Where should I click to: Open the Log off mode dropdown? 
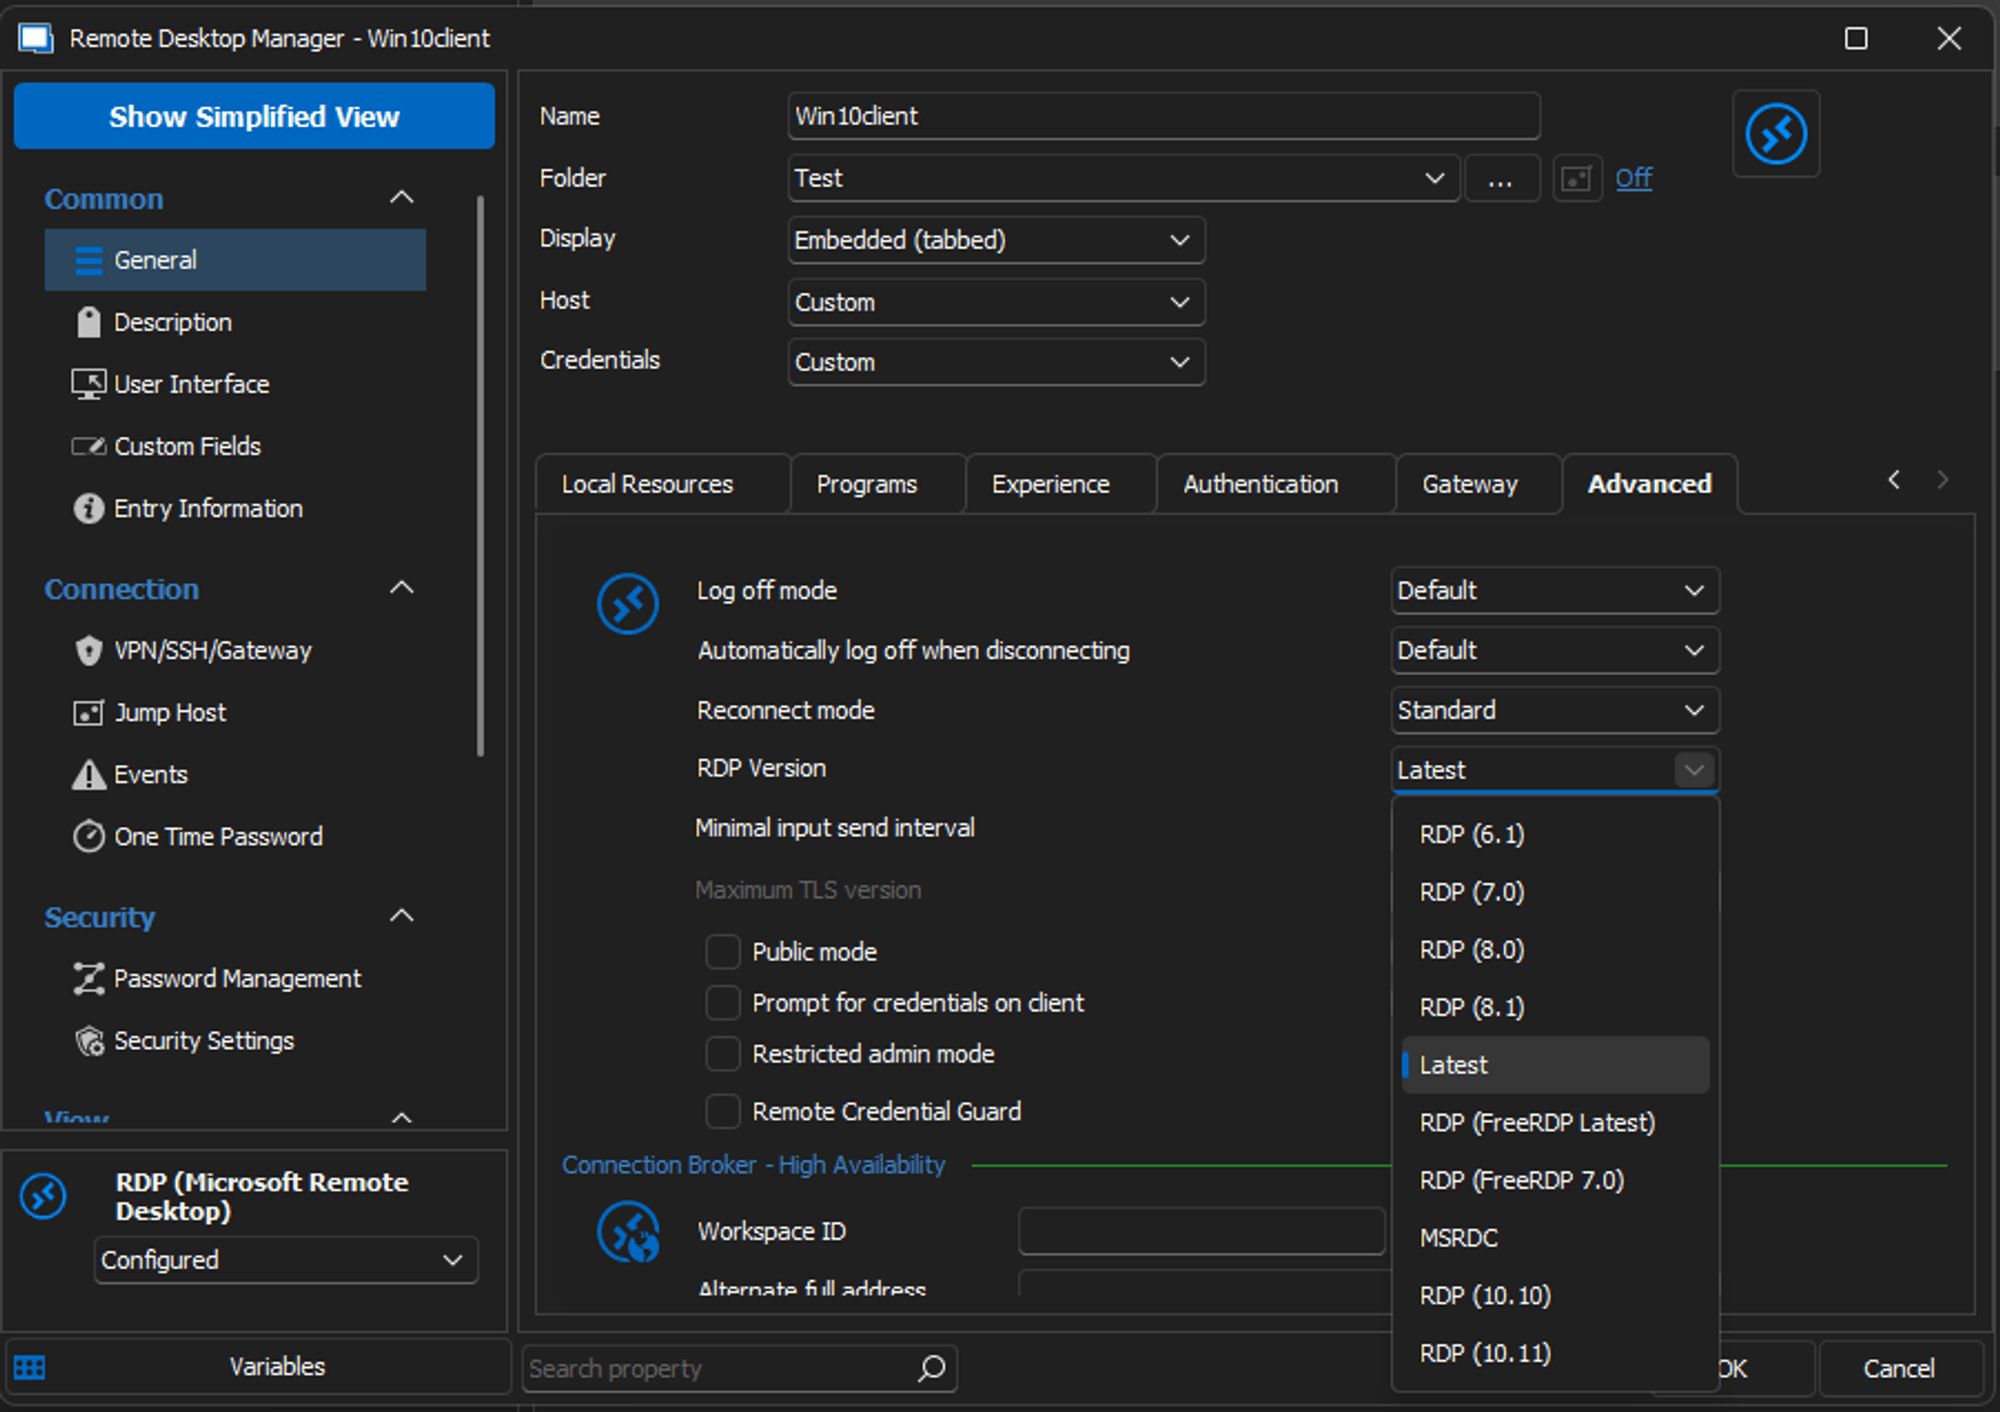coord(1555,590)
